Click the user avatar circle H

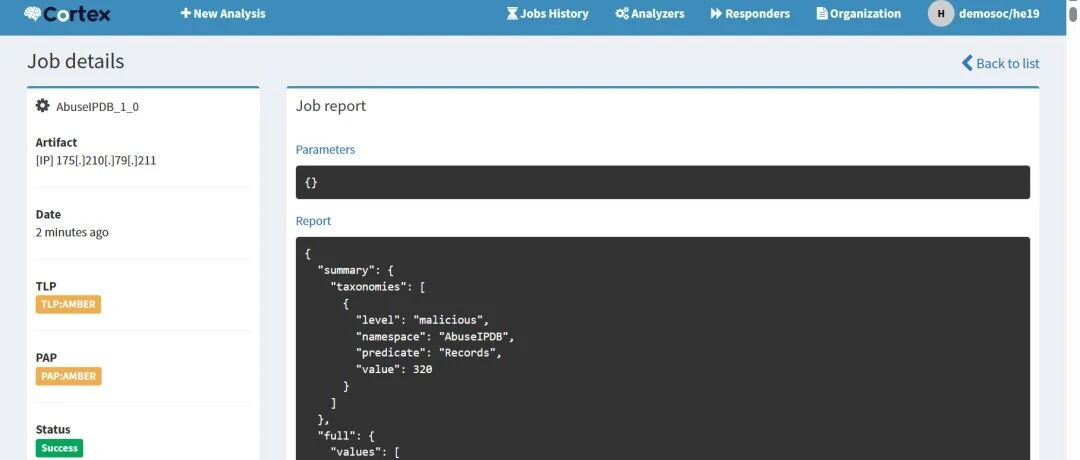point(941,13)
